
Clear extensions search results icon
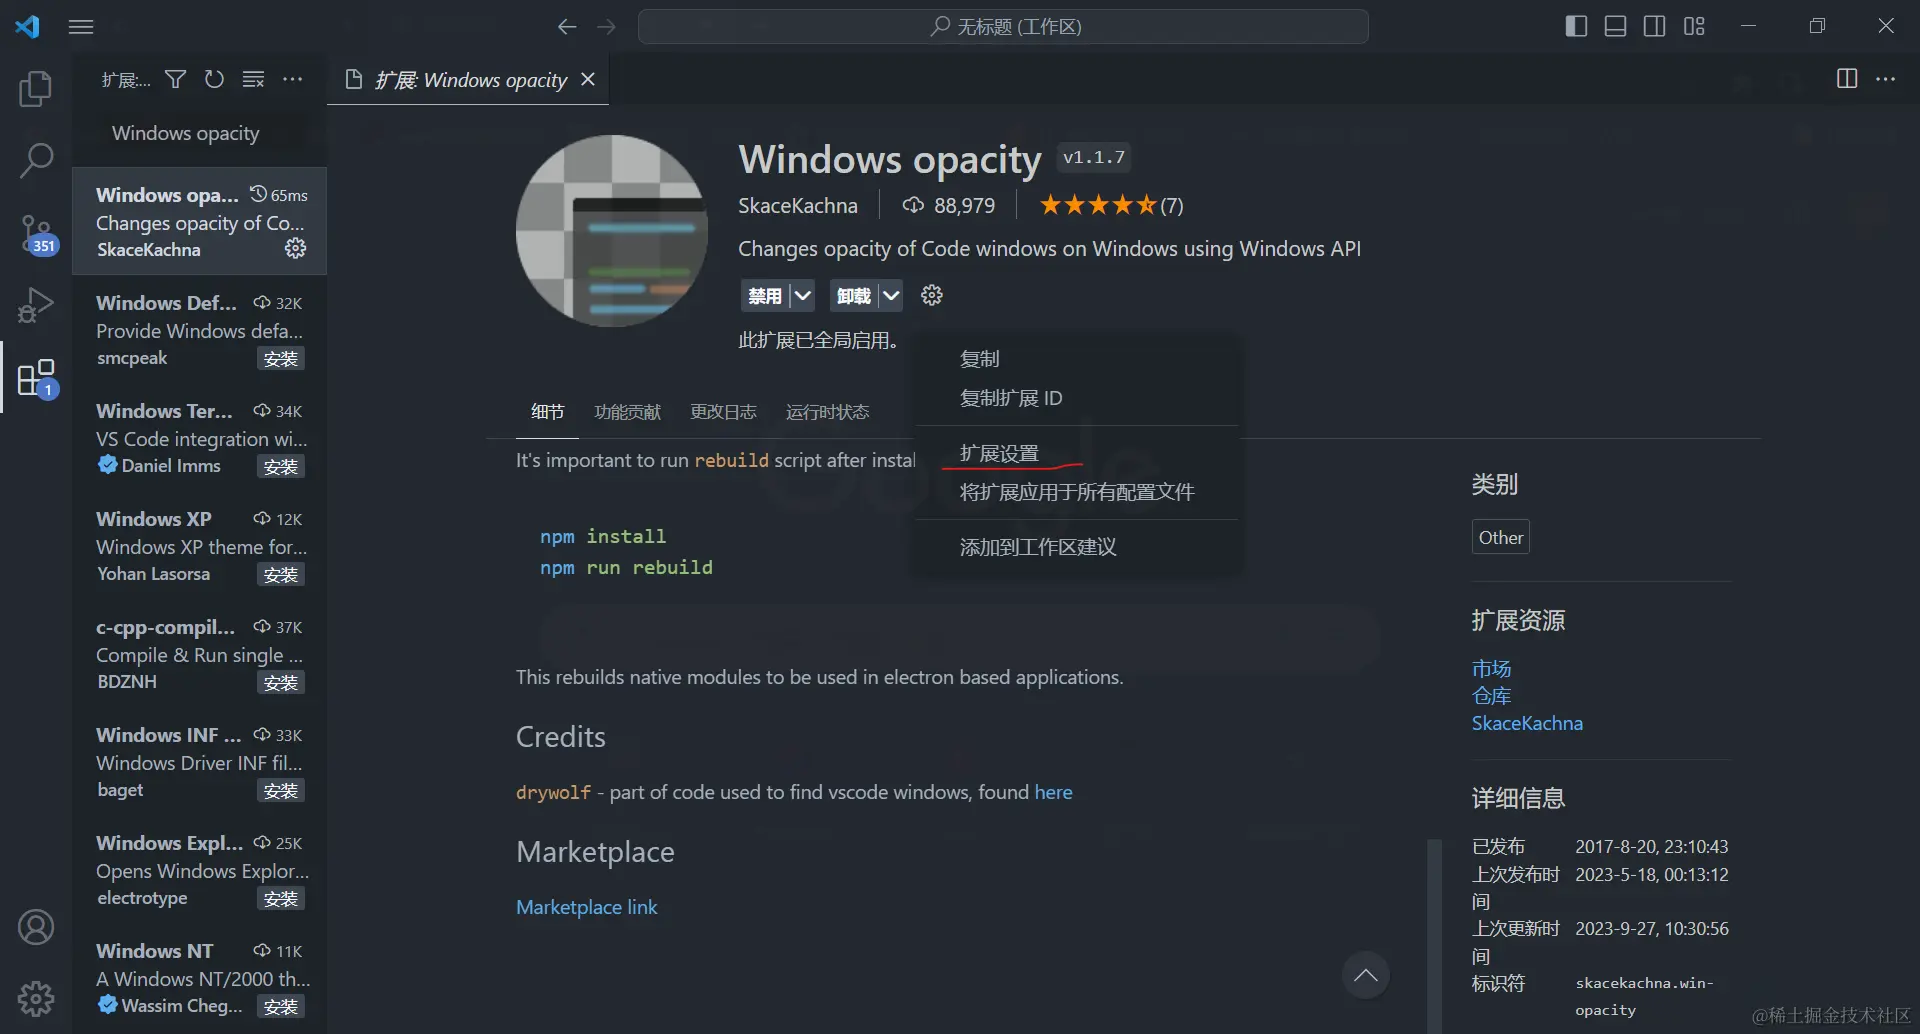(x=254, y=79)
